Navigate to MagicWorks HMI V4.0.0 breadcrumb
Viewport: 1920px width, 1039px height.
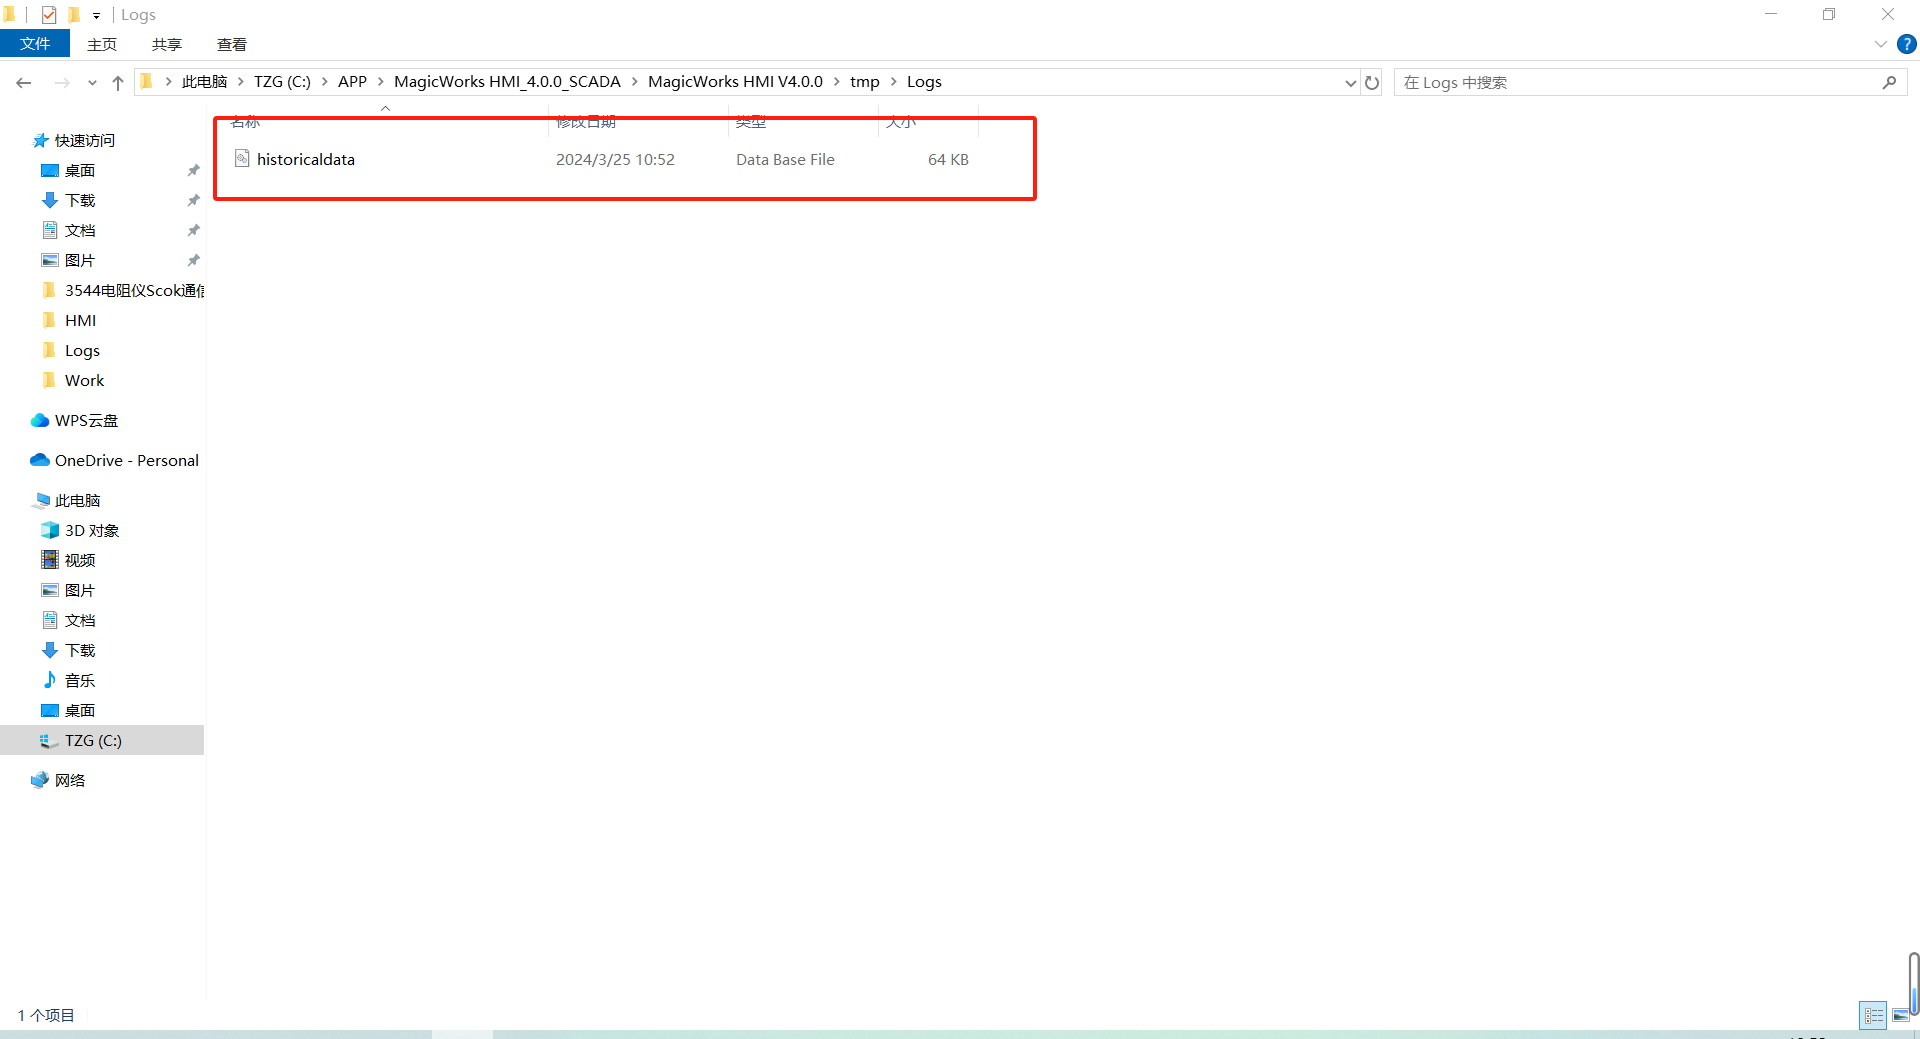[735, 82]
